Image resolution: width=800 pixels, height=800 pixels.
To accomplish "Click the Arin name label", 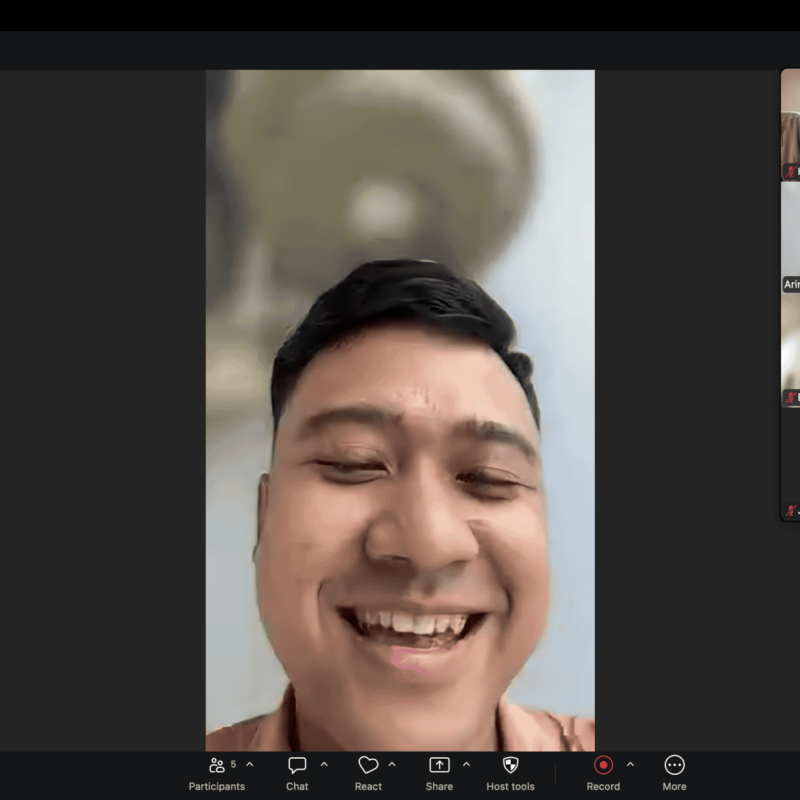I will click(792, 284).
